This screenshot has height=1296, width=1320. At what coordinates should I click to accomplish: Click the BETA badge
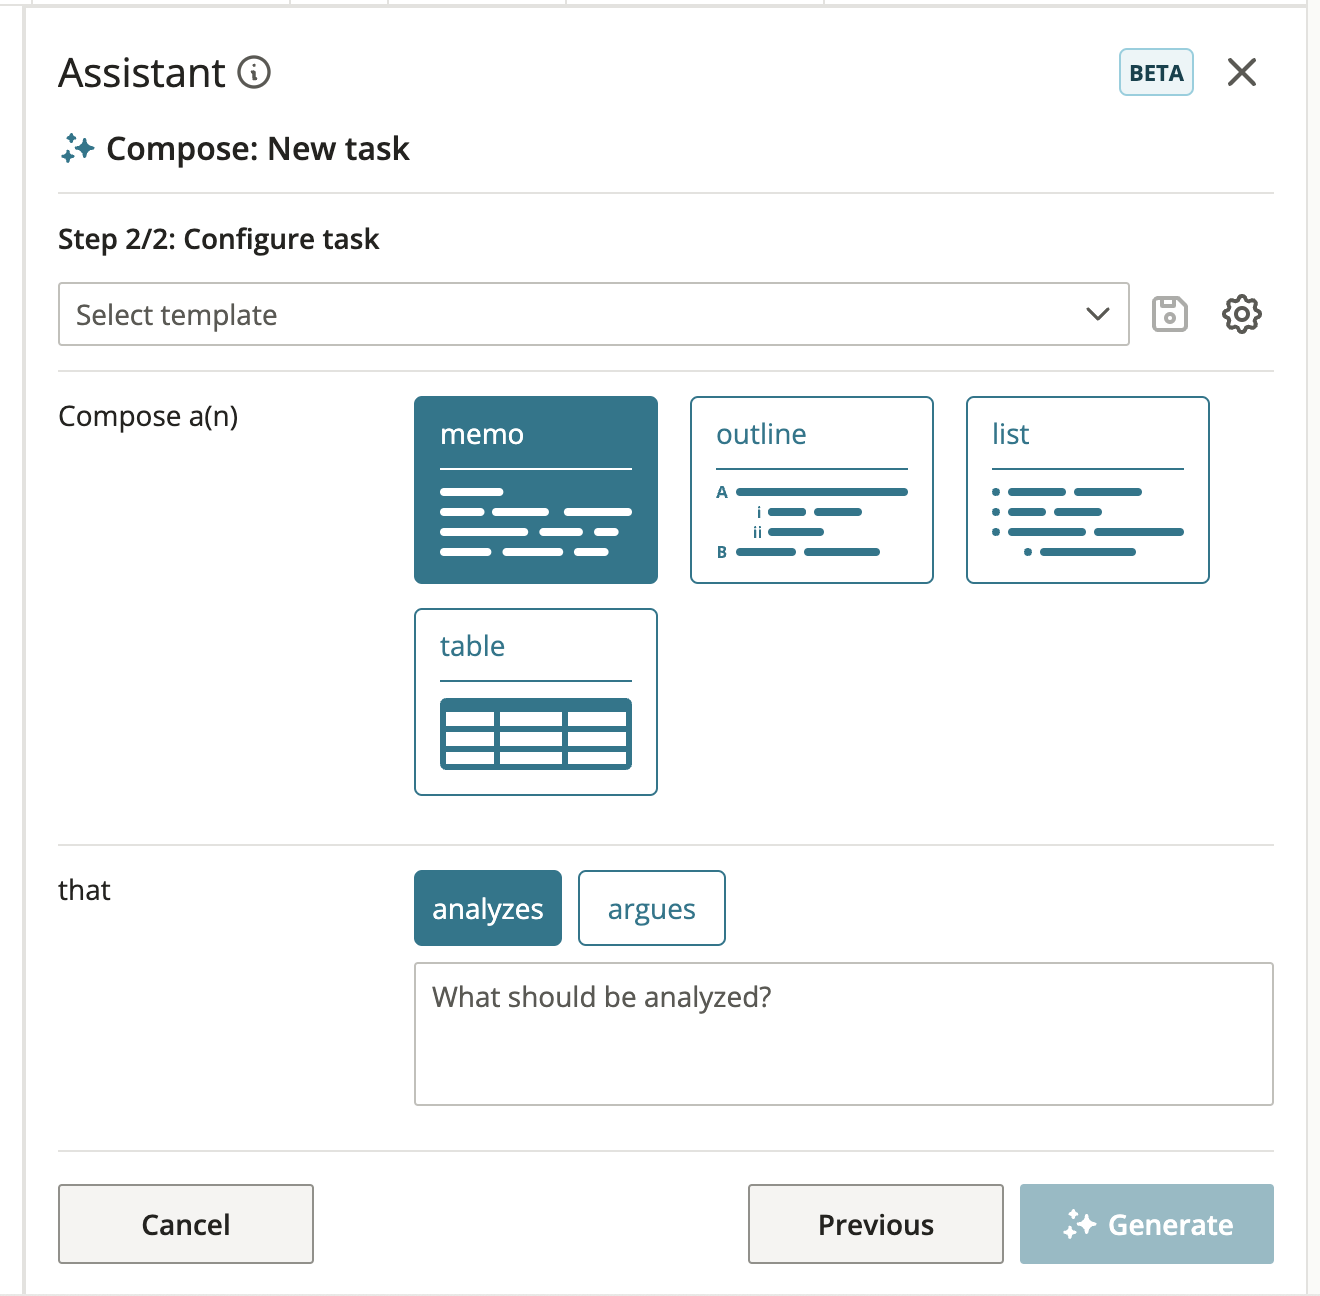click(x=1156, y=72)
